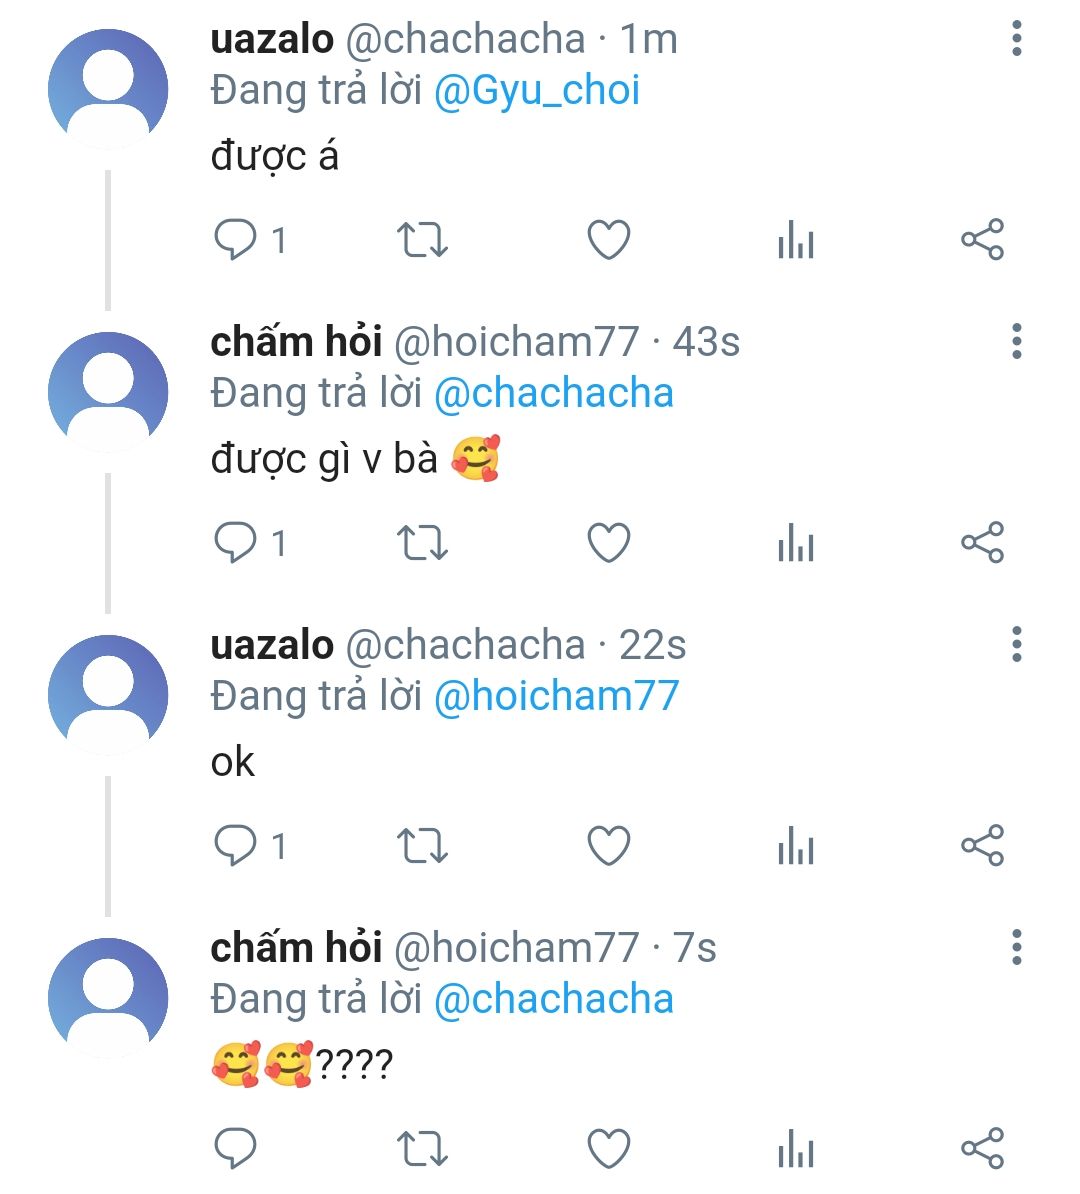Open chấm hỏi's avatar on the "????" tweet
Screen dimensions: 1080x1194
pos(108,998)
